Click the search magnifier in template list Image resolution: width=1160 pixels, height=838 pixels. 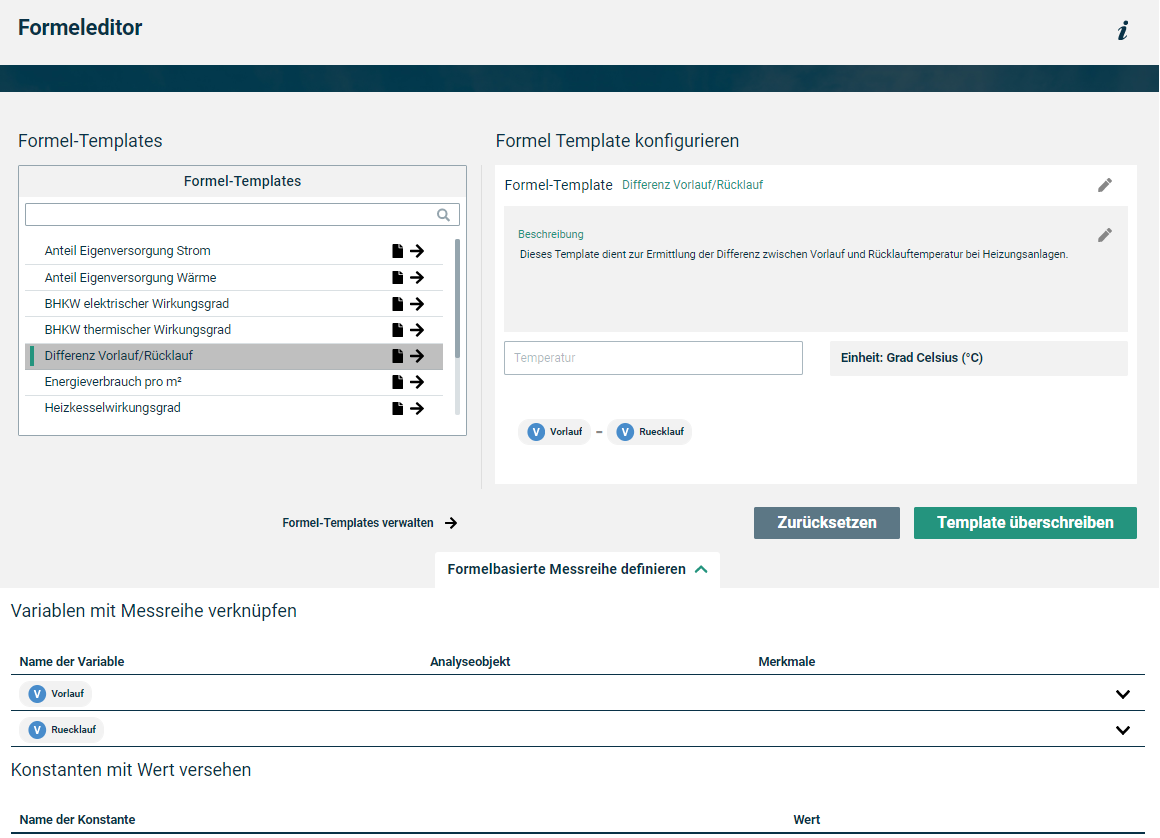(x=444, y=215)
